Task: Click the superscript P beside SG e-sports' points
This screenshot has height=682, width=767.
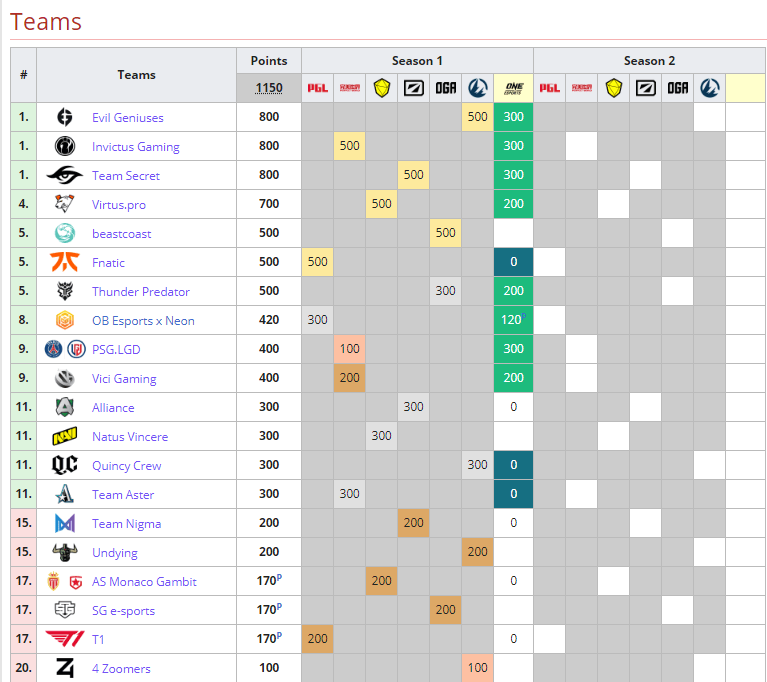Action: pyautogui.click(x=279, y=607)
